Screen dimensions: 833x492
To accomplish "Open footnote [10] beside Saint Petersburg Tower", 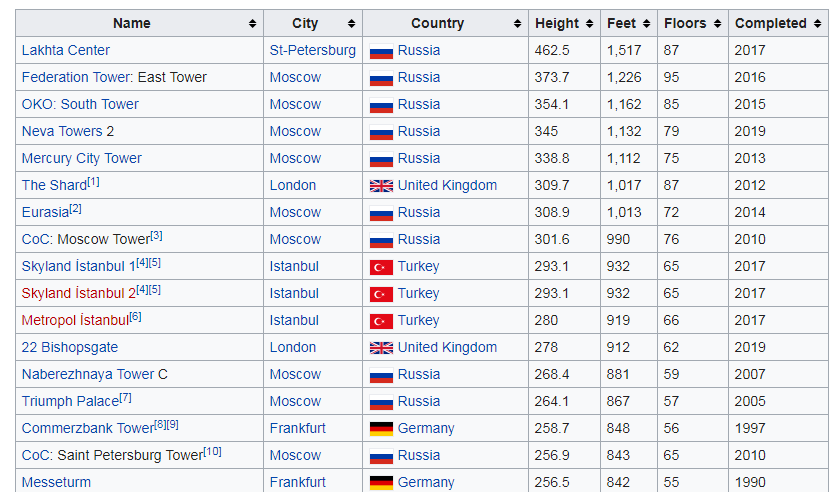I will click(x=212, y=452).
